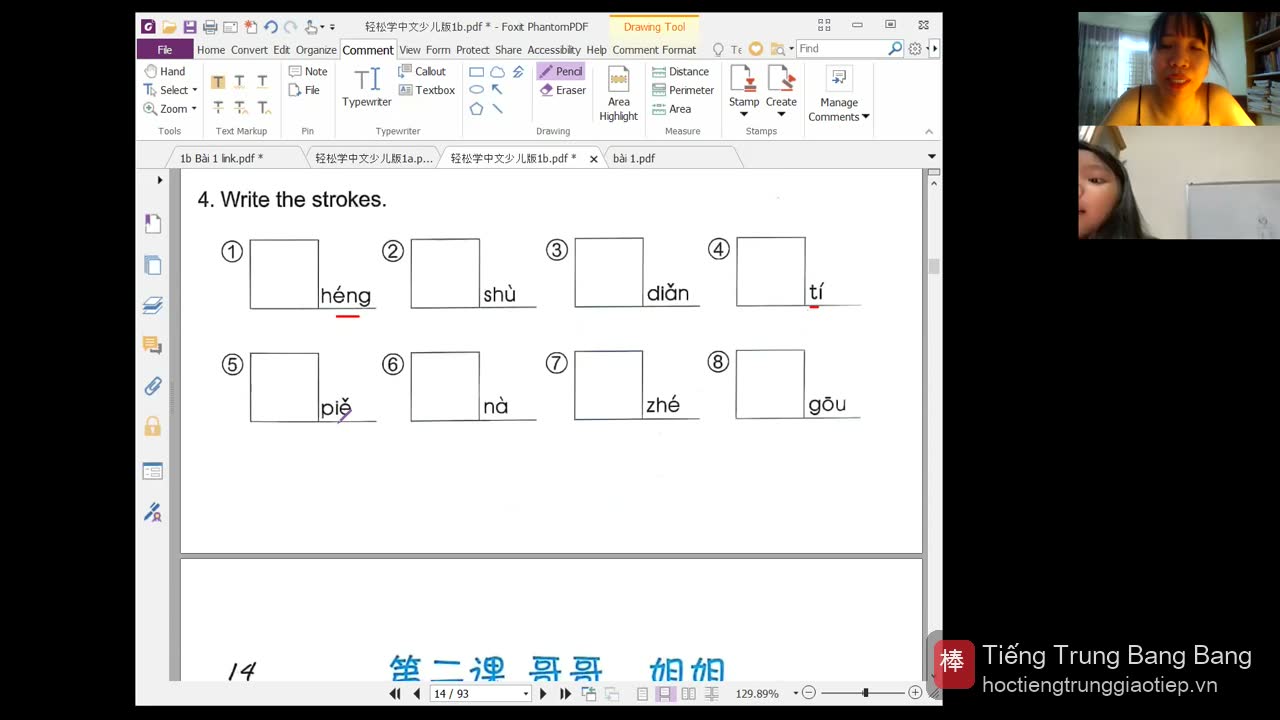
Task: Select the Oval drawing tool
Action: click(x=476, y=90)
